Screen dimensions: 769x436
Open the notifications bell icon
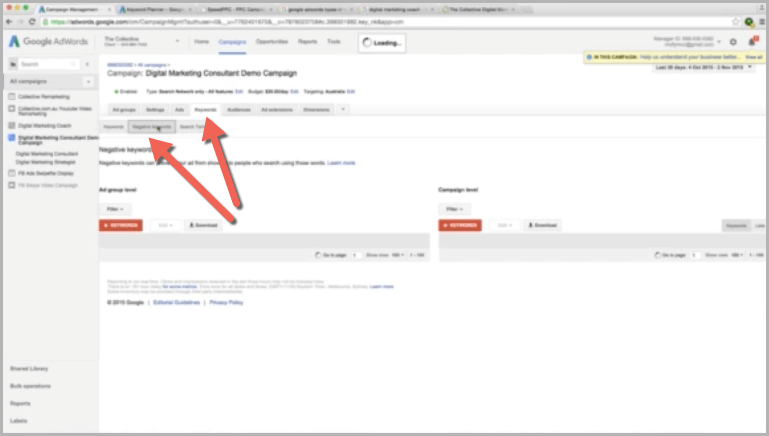point(752,42)
